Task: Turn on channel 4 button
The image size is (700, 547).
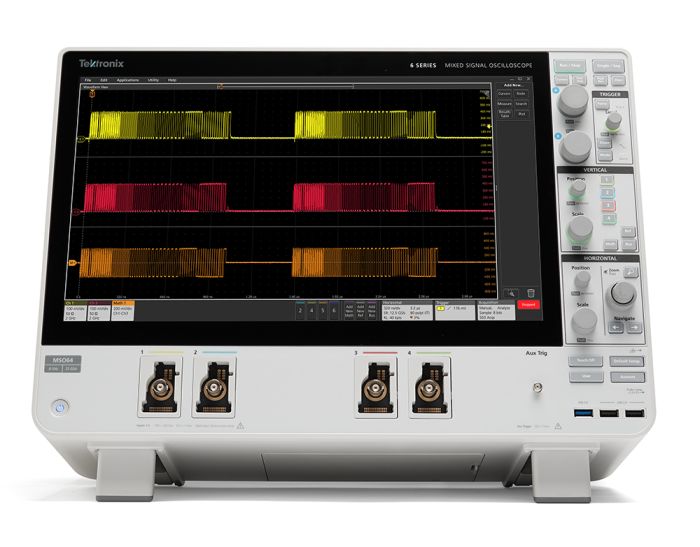Action: [x=312, y=311]
